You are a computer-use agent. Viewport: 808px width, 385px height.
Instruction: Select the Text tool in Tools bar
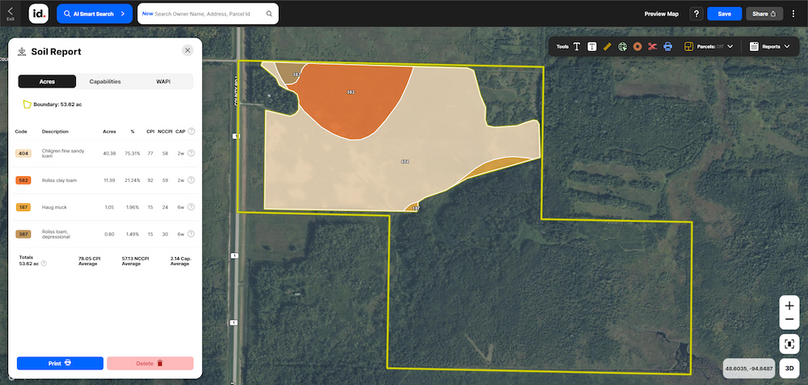click(x=577, y=46)
